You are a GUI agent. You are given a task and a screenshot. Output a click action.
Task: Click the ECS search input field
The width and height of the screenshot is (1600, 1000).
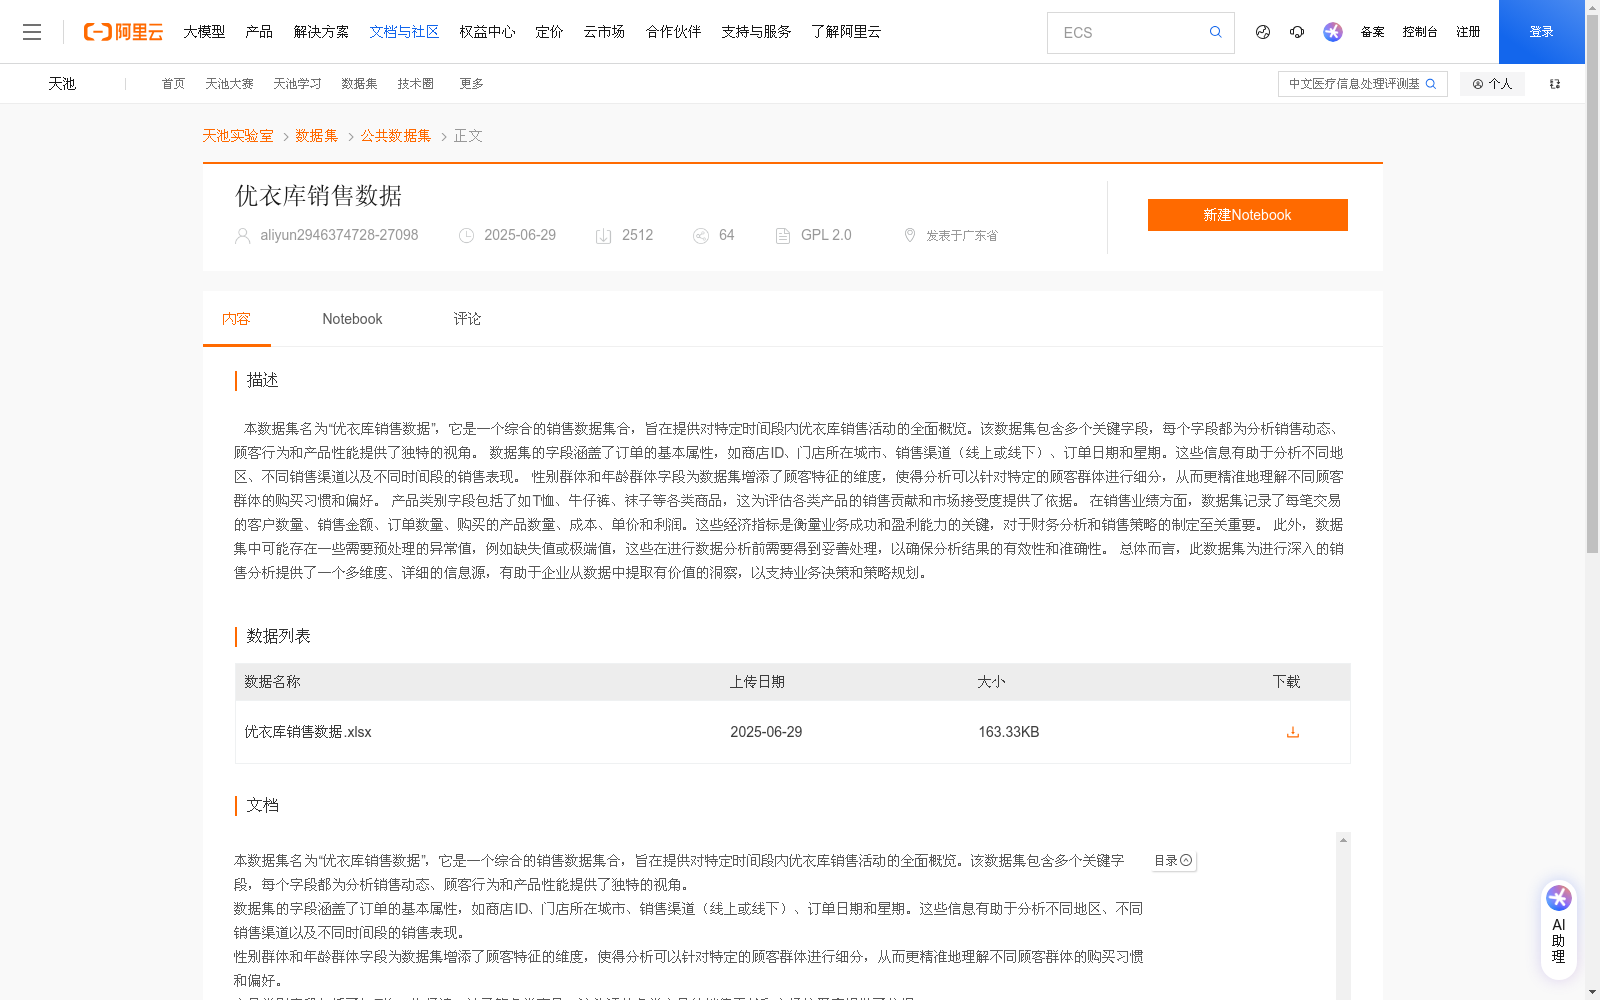pyautogui.click(x=1130, y=32)
